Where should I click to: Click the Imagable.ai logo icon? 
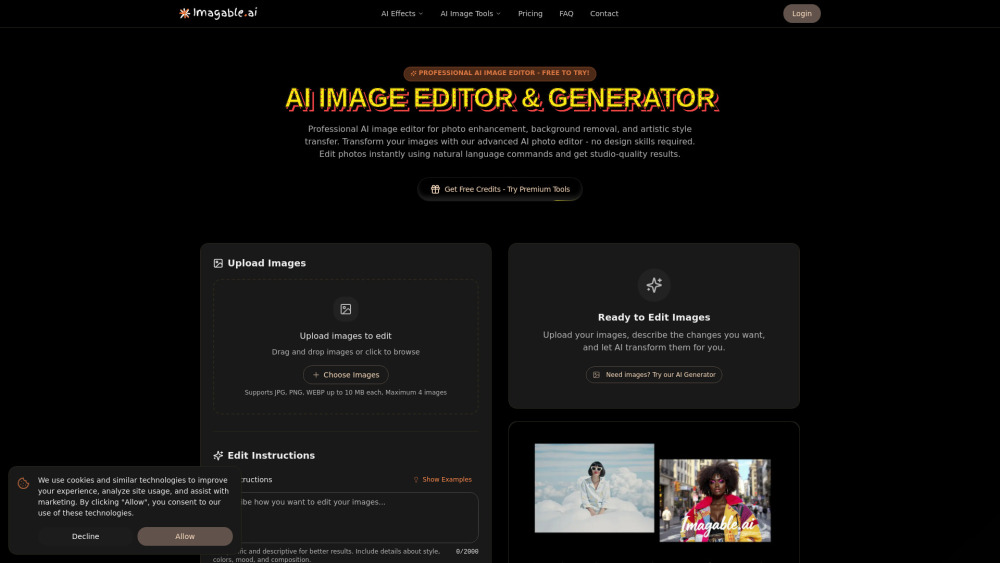pos(185,13)
